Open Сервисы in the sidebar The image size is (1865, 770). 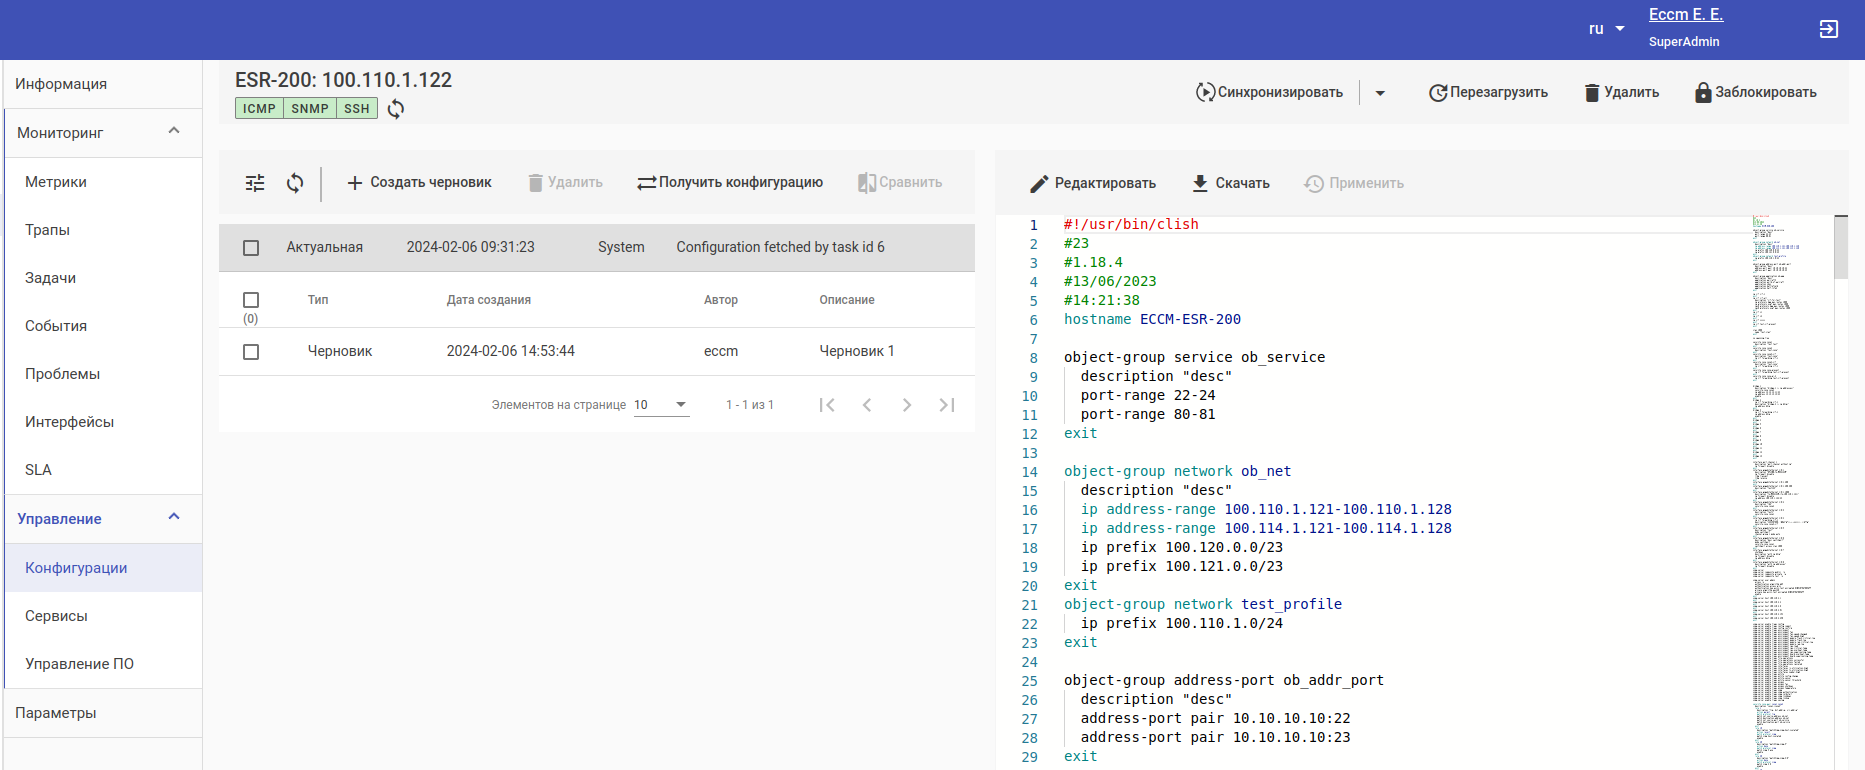56,616
